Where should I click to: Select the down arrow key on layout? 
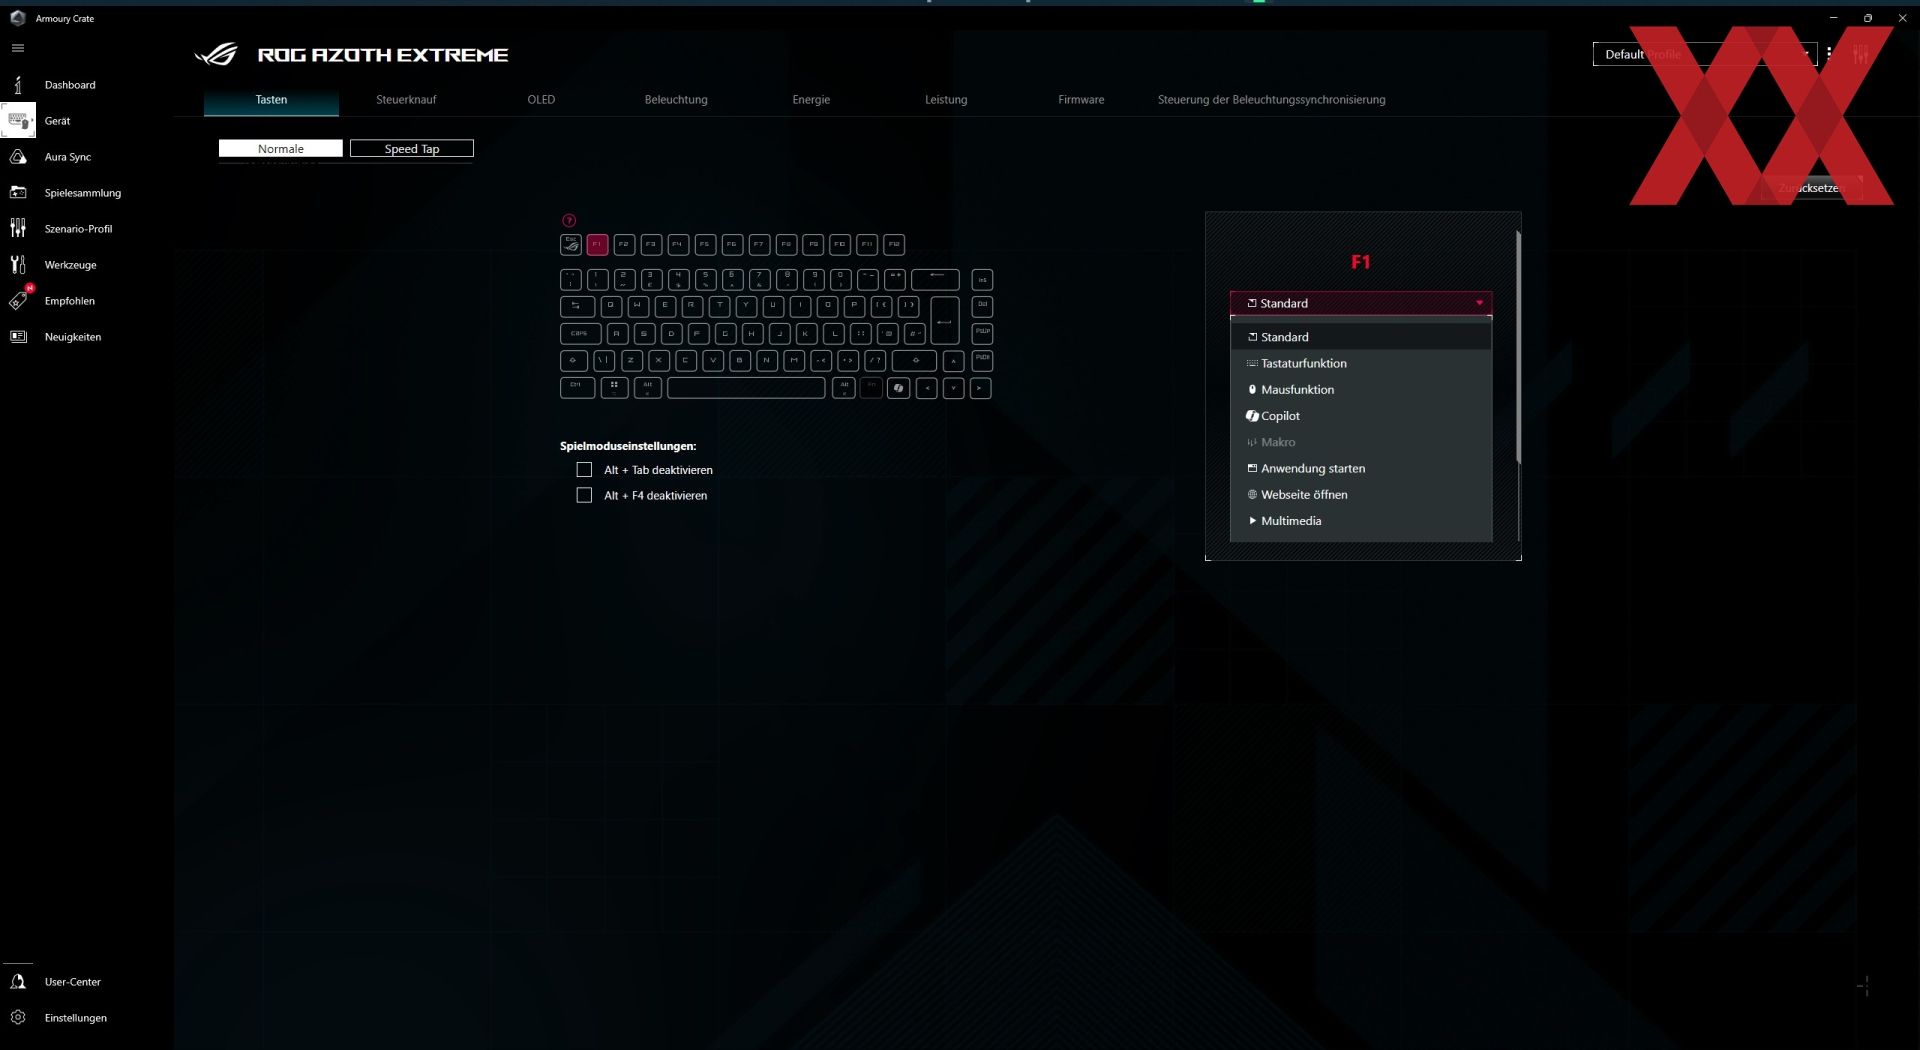tap(954, 388)
